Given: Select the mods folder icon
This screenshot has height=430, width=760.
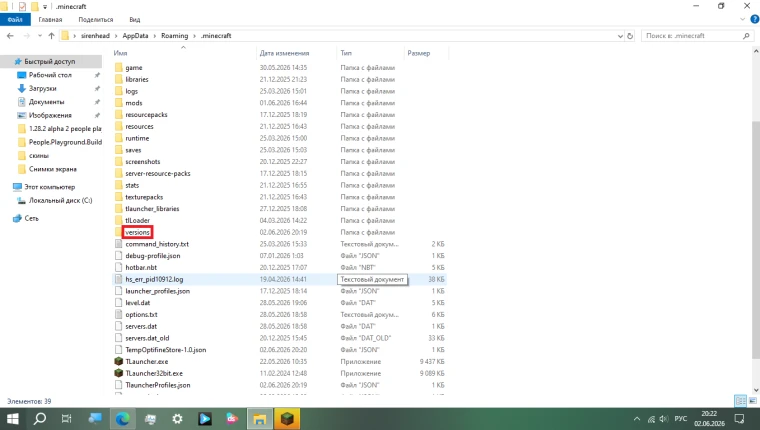Looking at the screenshot, I should click(119, 103).
